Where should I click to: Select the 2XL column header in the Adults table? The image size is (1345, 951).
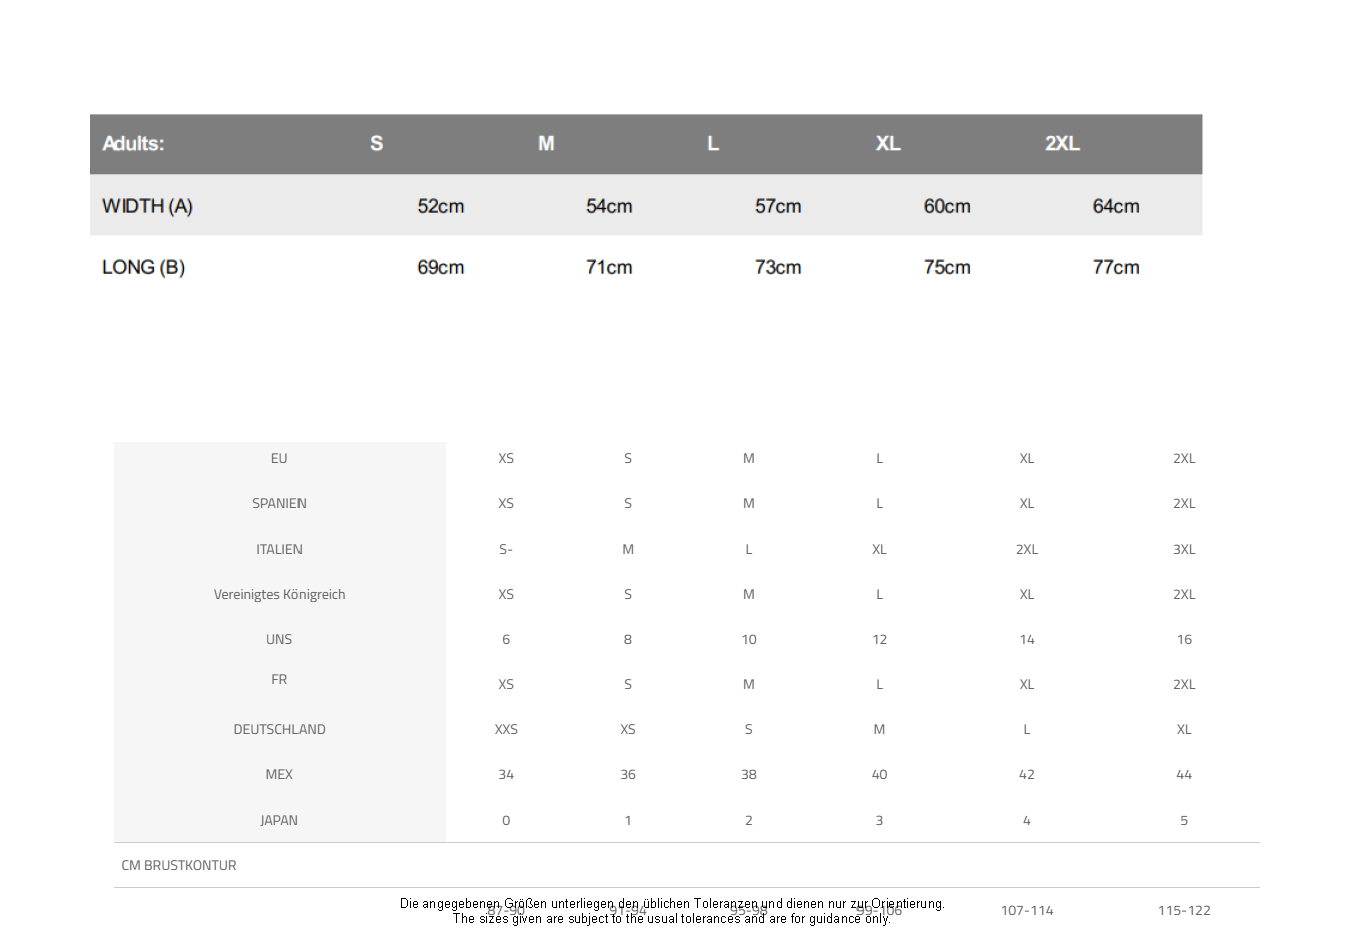(x=1062, y=144)
